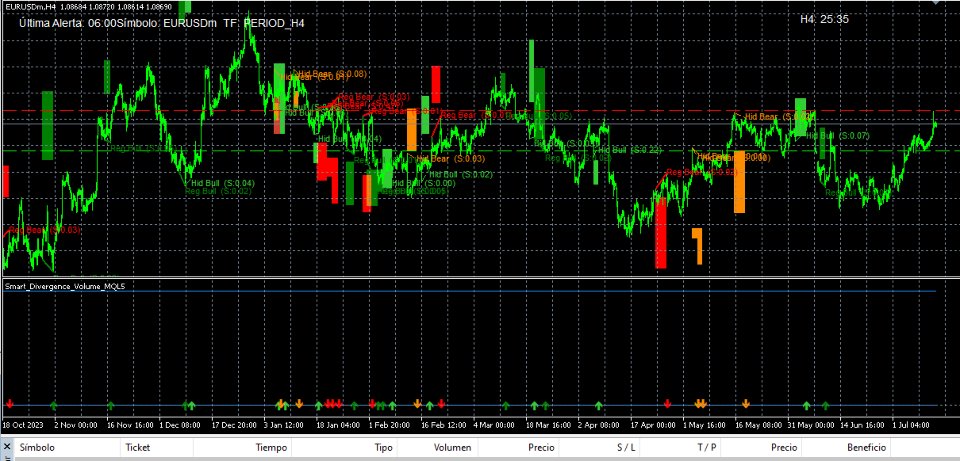Click the red down arrow after 16 Feb
The width and height of the screenshot is (960, 461).
(441, 403)
